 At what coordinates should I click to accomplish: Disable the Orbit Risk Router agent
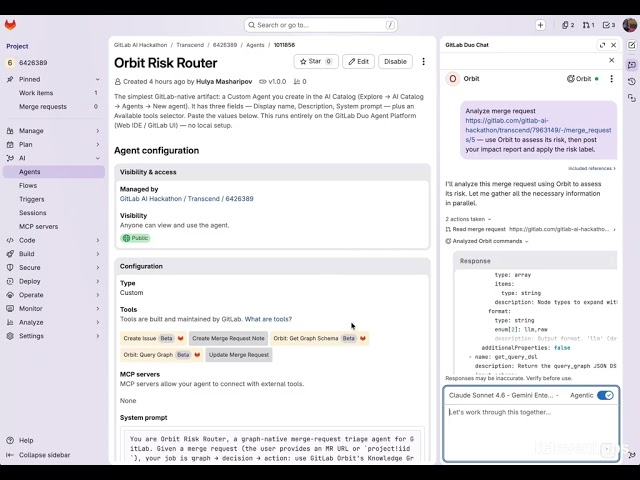tap(395, 62)
